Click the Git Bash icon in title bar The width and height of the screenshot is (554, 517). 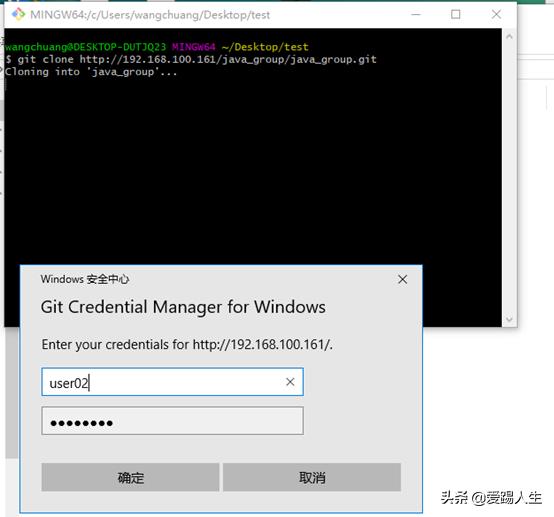pyautogui.click(x=18, y=14)
